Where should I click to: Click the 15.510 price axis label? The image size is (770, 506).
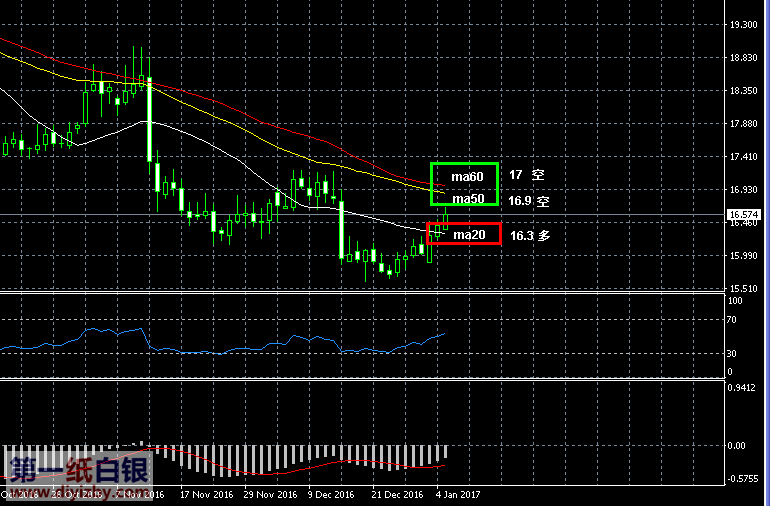click(x=743, y=289)
